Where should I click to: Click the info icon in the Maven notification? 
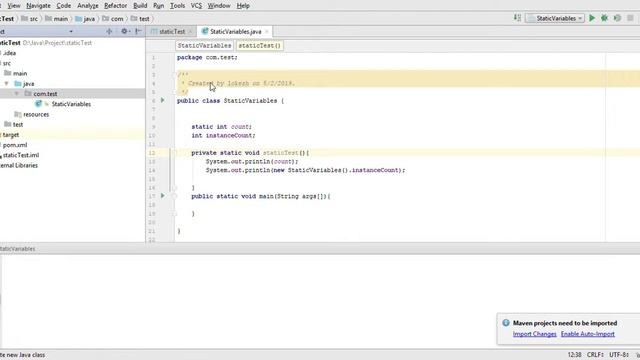coord(506,323)
